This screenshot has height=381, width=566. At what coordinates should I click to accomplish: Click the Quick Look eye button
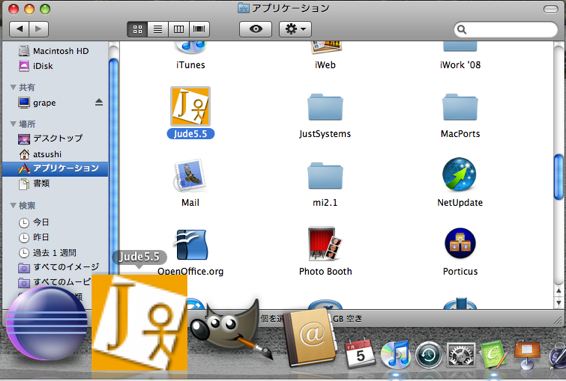pos(256,29)
